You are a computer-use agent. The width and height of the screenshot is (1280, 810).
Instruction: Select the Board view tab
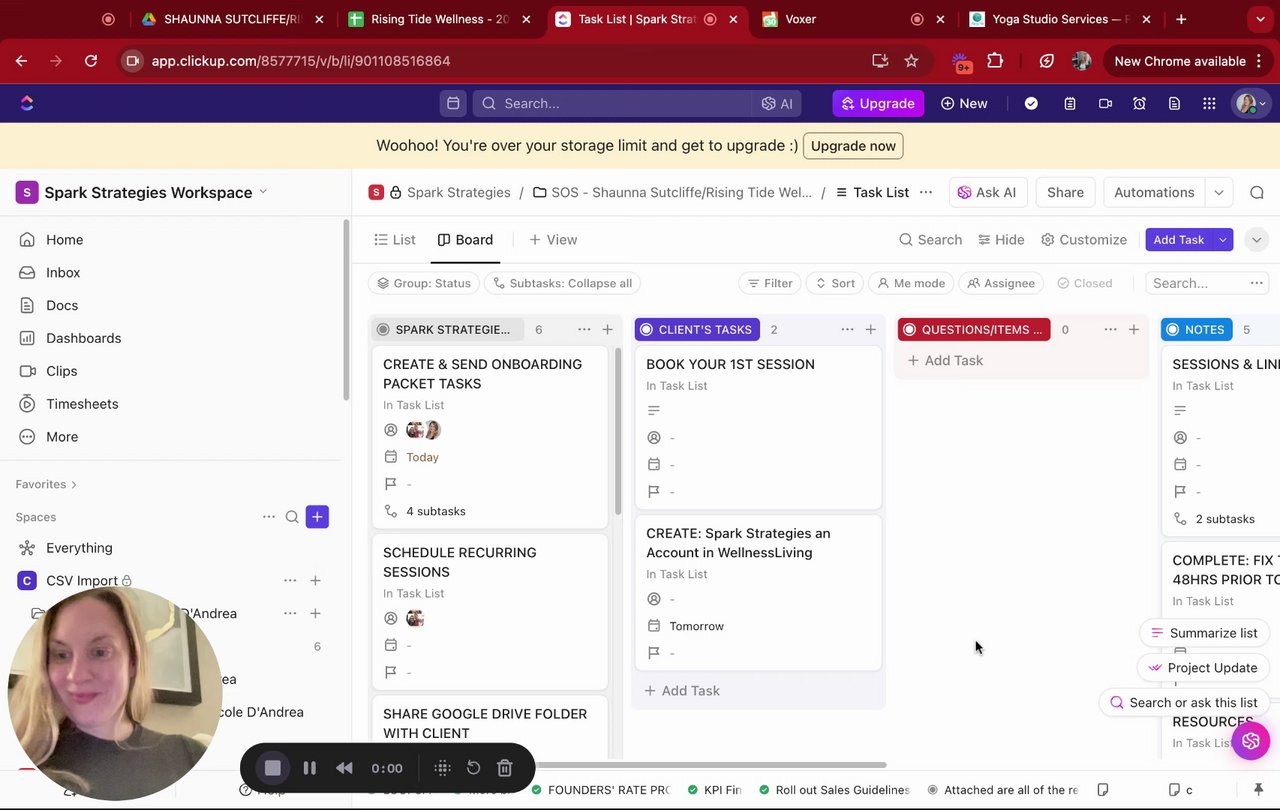465,240
